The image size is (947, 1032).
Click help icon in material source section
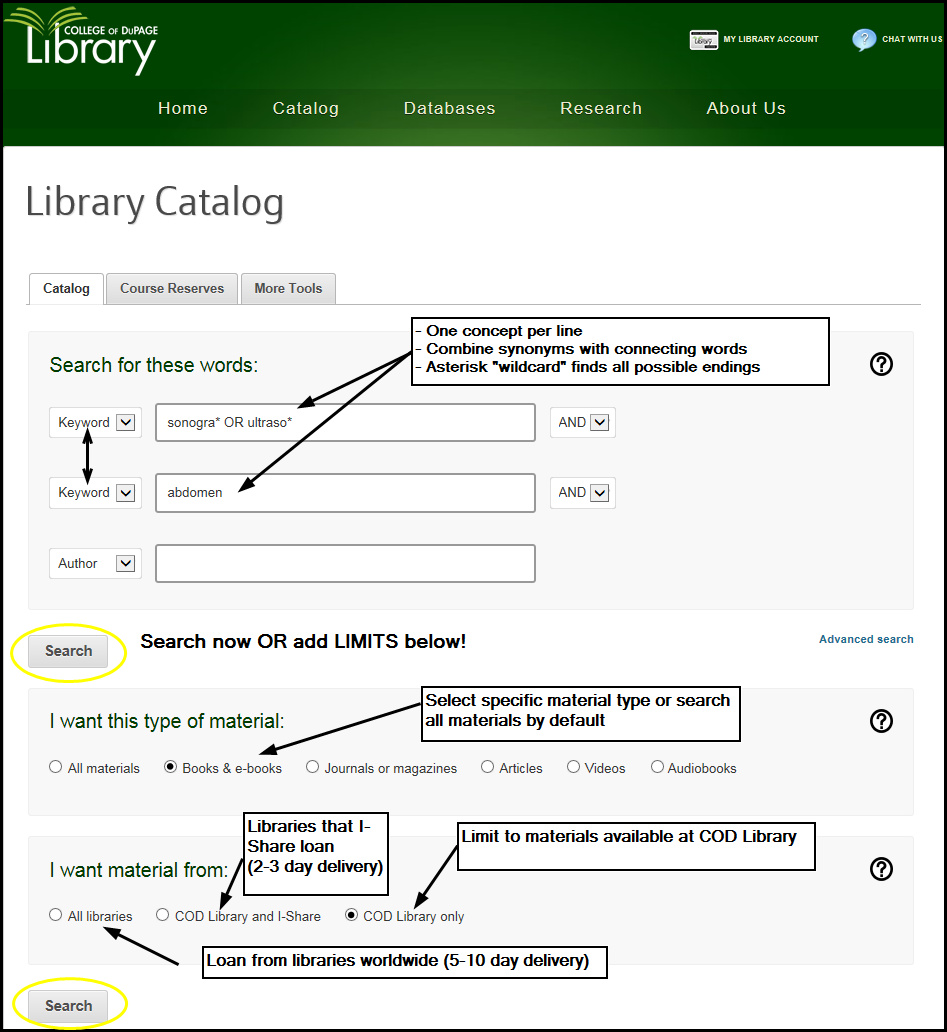[x=881, y=869]
